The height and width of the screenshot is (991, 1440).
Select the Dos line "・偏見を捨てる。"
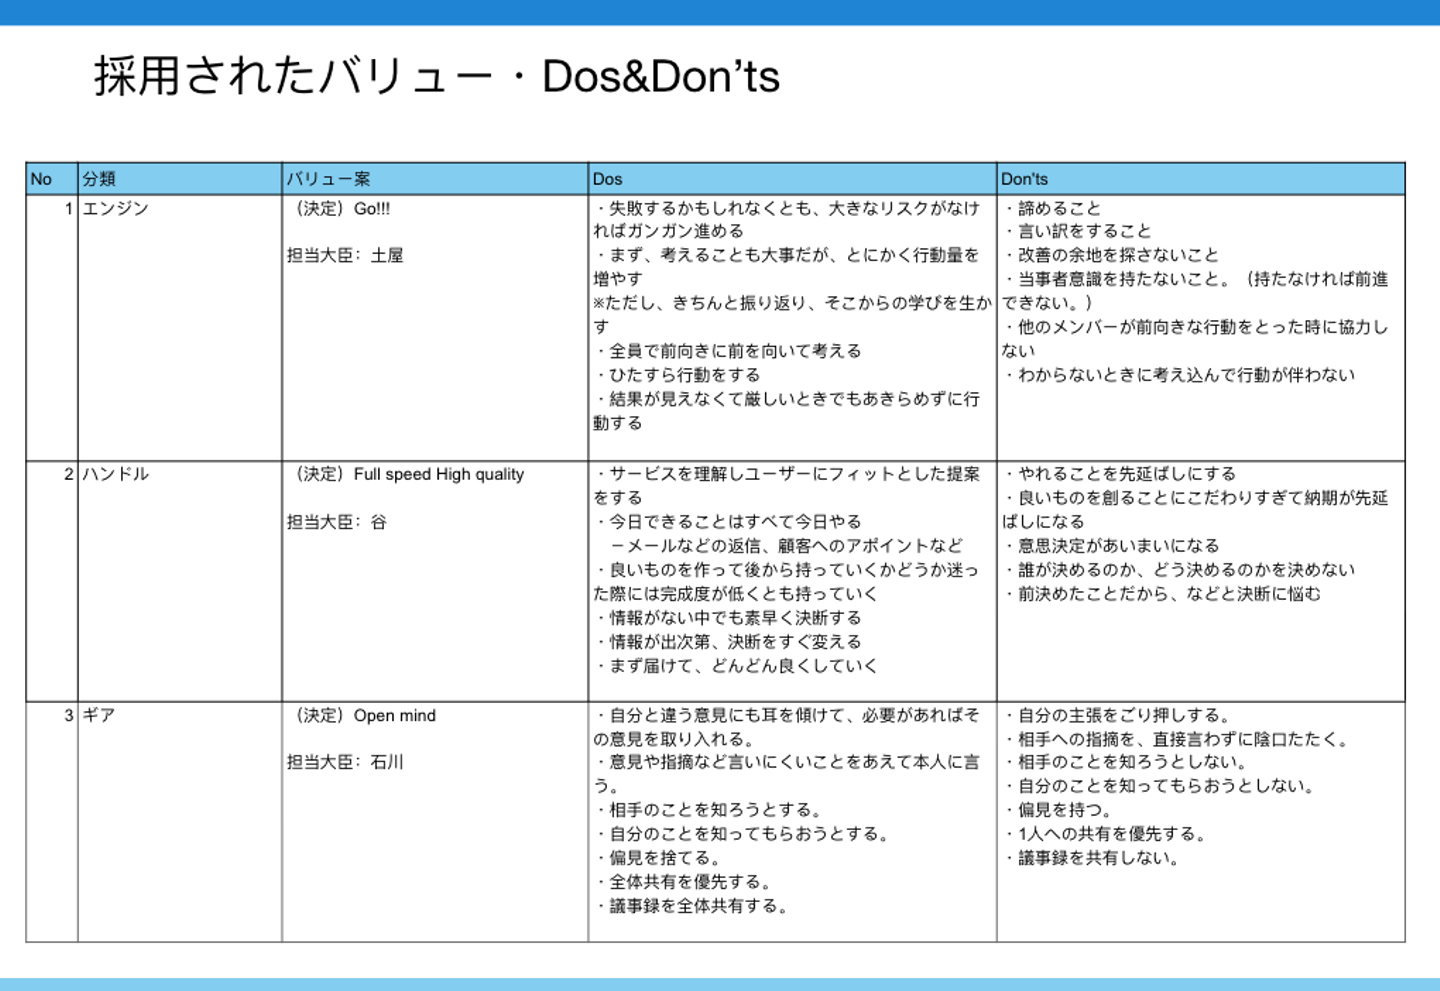click(x=657, y=858)
